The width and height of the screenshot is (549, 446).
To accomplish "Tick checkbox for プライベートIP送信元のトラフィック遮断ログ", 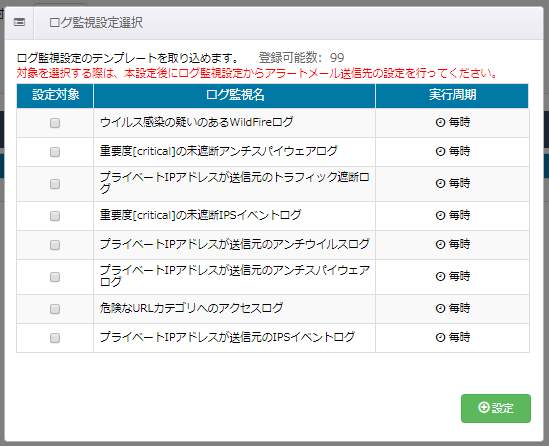I will coord(55,184).
